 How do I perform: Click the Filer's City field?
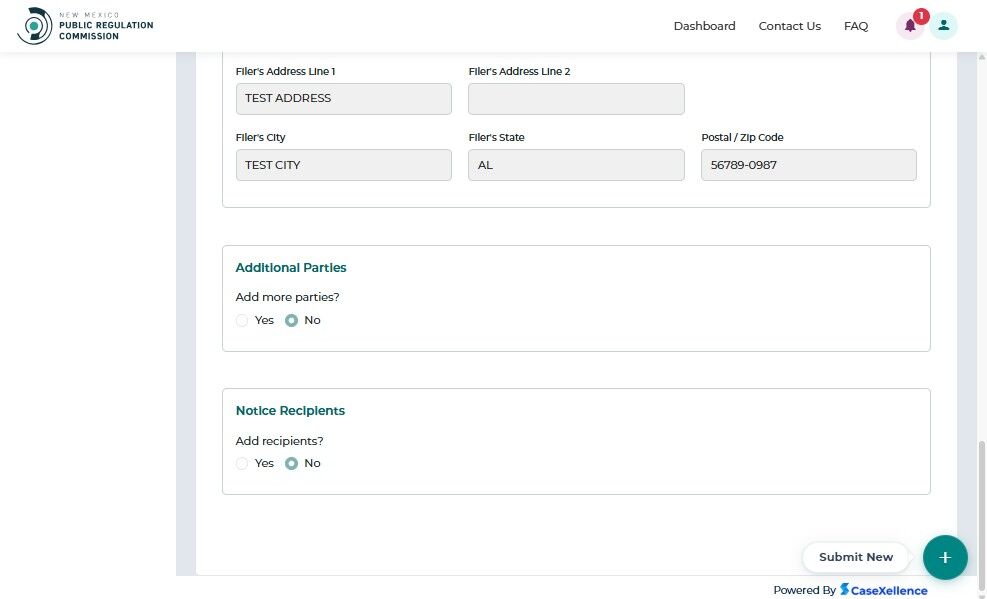coord(343,165)
